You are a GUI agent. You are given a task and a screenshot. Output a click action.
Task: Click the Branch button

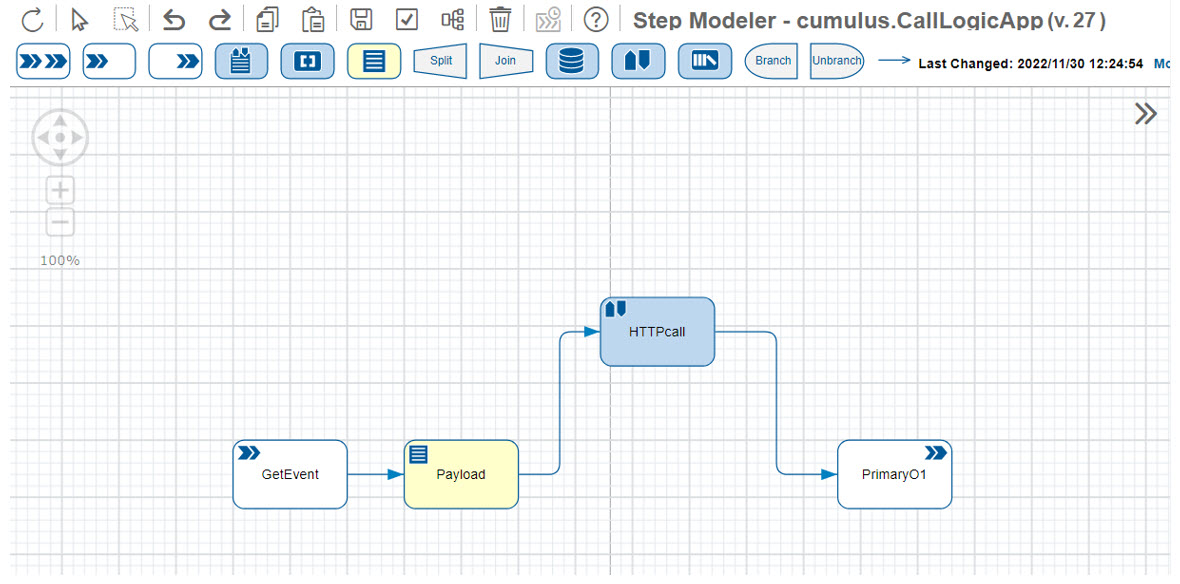(771, 61)
